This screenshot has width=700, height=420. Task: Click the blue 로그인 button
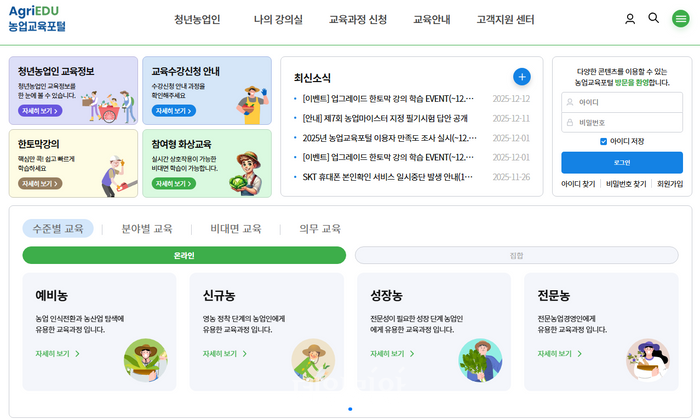coord(621,162)
